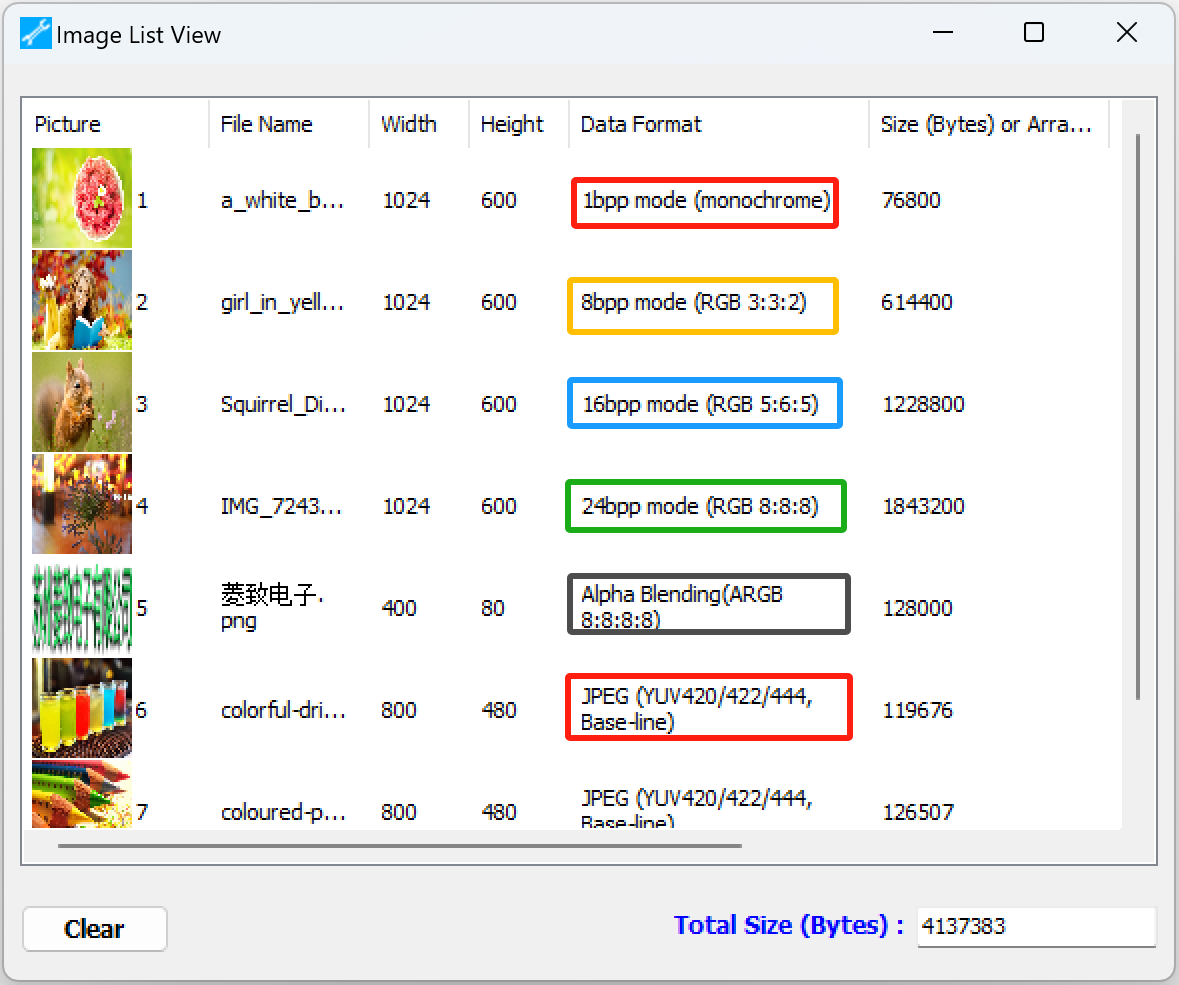The width and height of the screenshot is (1179, 985).
Task: Click the wrench app icon in title bar
Action: [x=35, y=34]
